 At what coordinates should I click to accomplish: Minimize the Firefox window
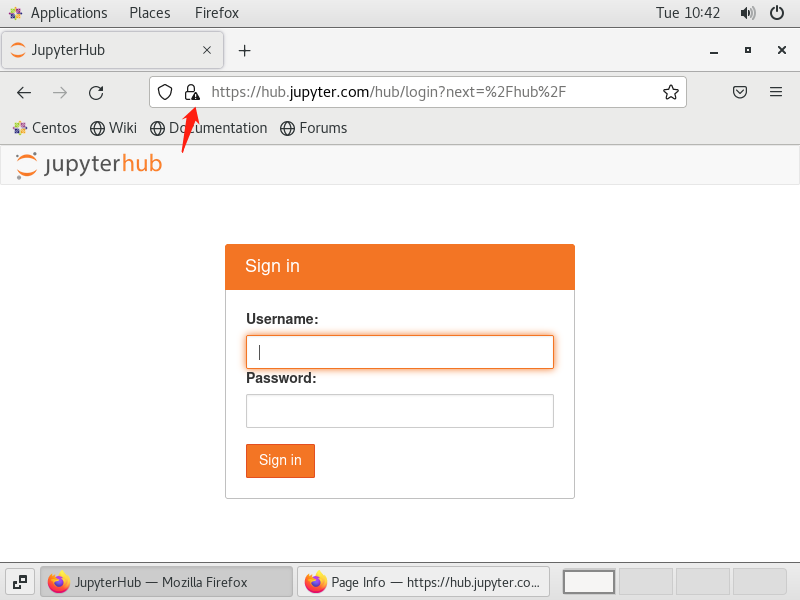(714, 51)
